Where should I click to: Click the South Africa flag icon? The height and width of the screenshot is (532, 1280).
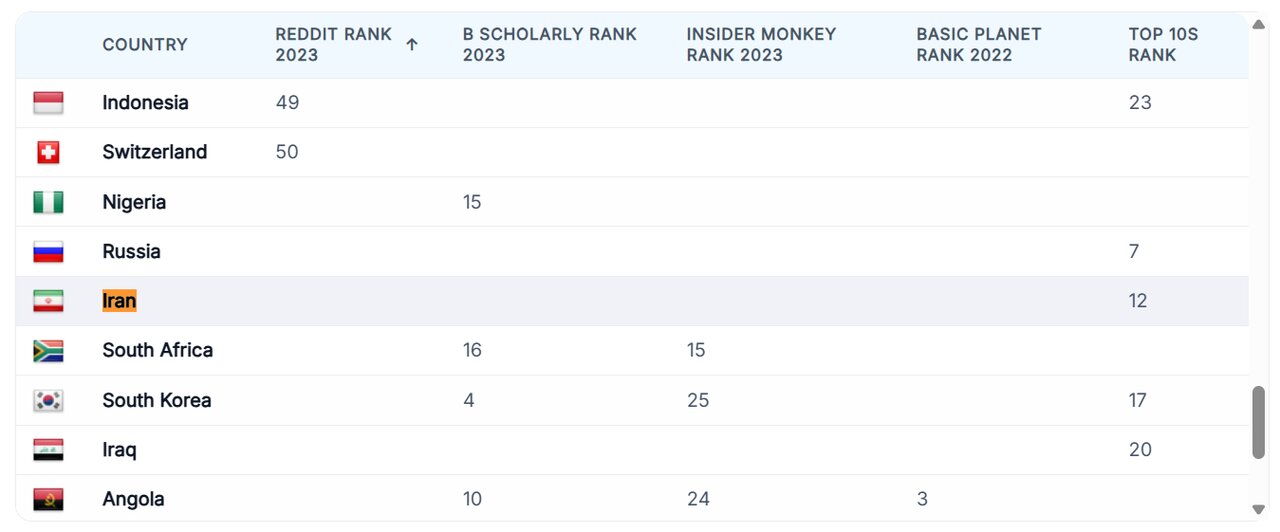coord(48,351)
